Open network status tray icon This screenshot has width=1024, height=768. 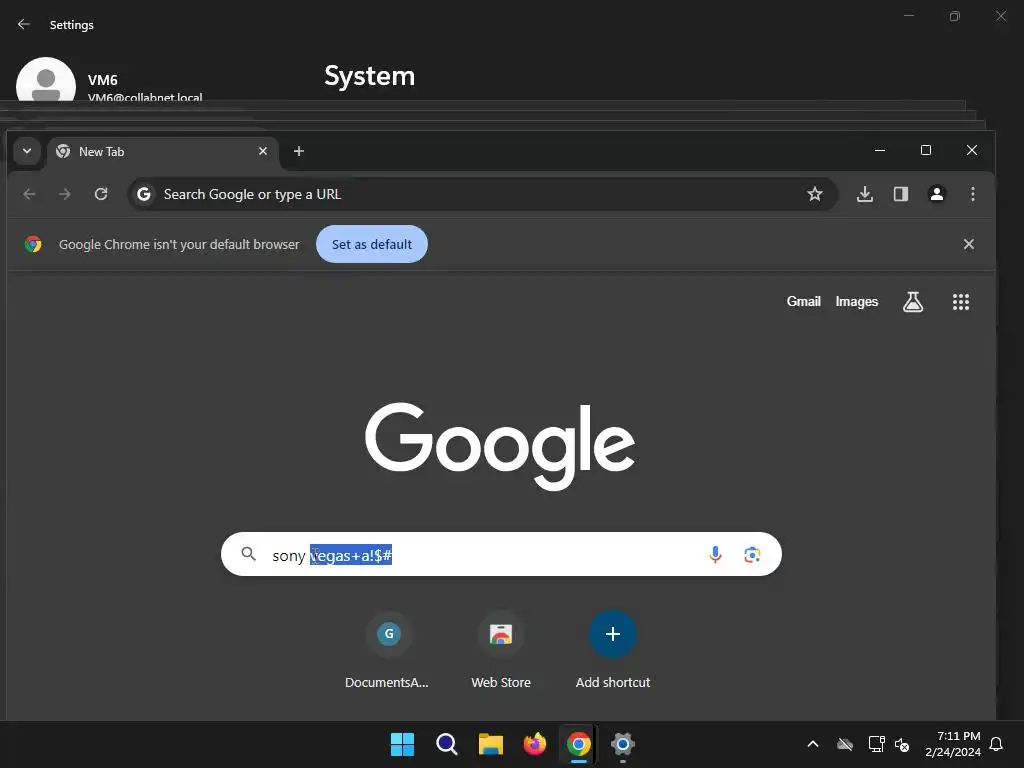click(x=876, y=744)
